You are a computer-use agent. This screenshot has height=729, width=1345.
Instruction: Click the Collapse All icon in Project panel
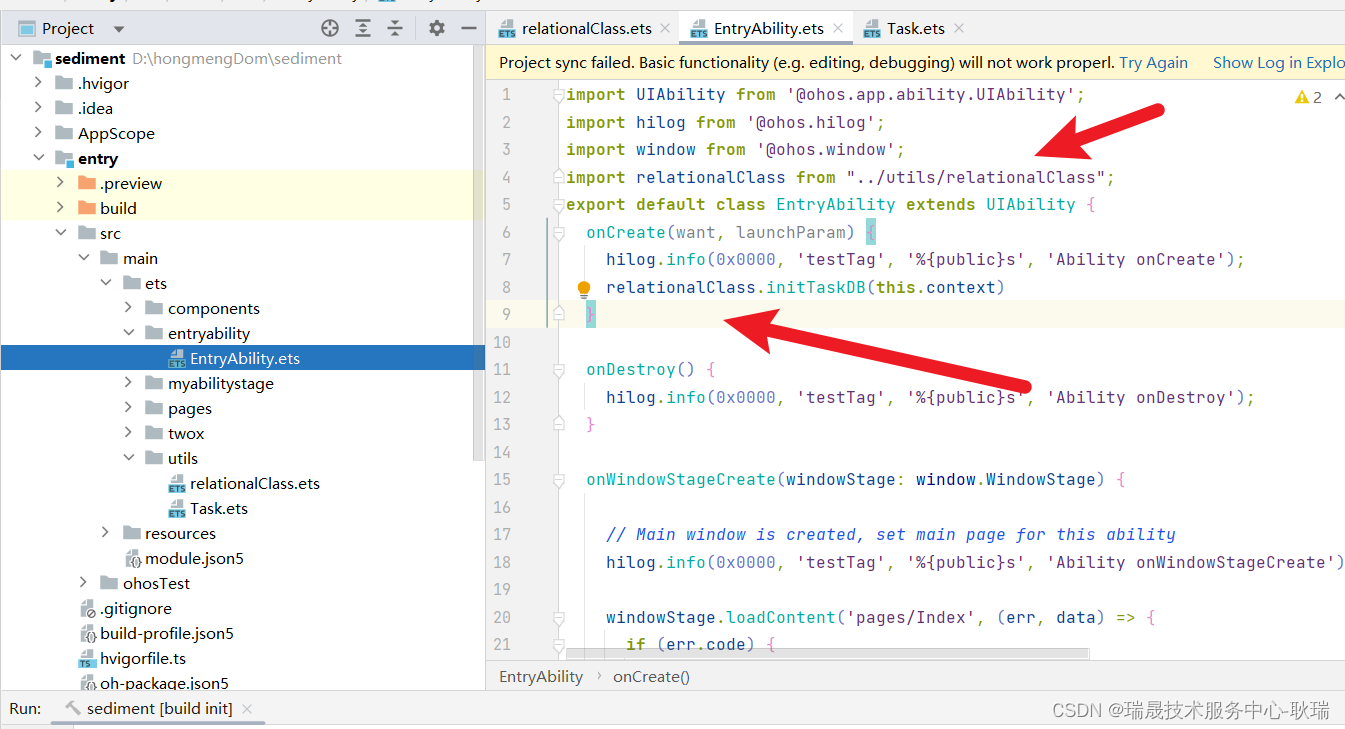click(396, 28)
